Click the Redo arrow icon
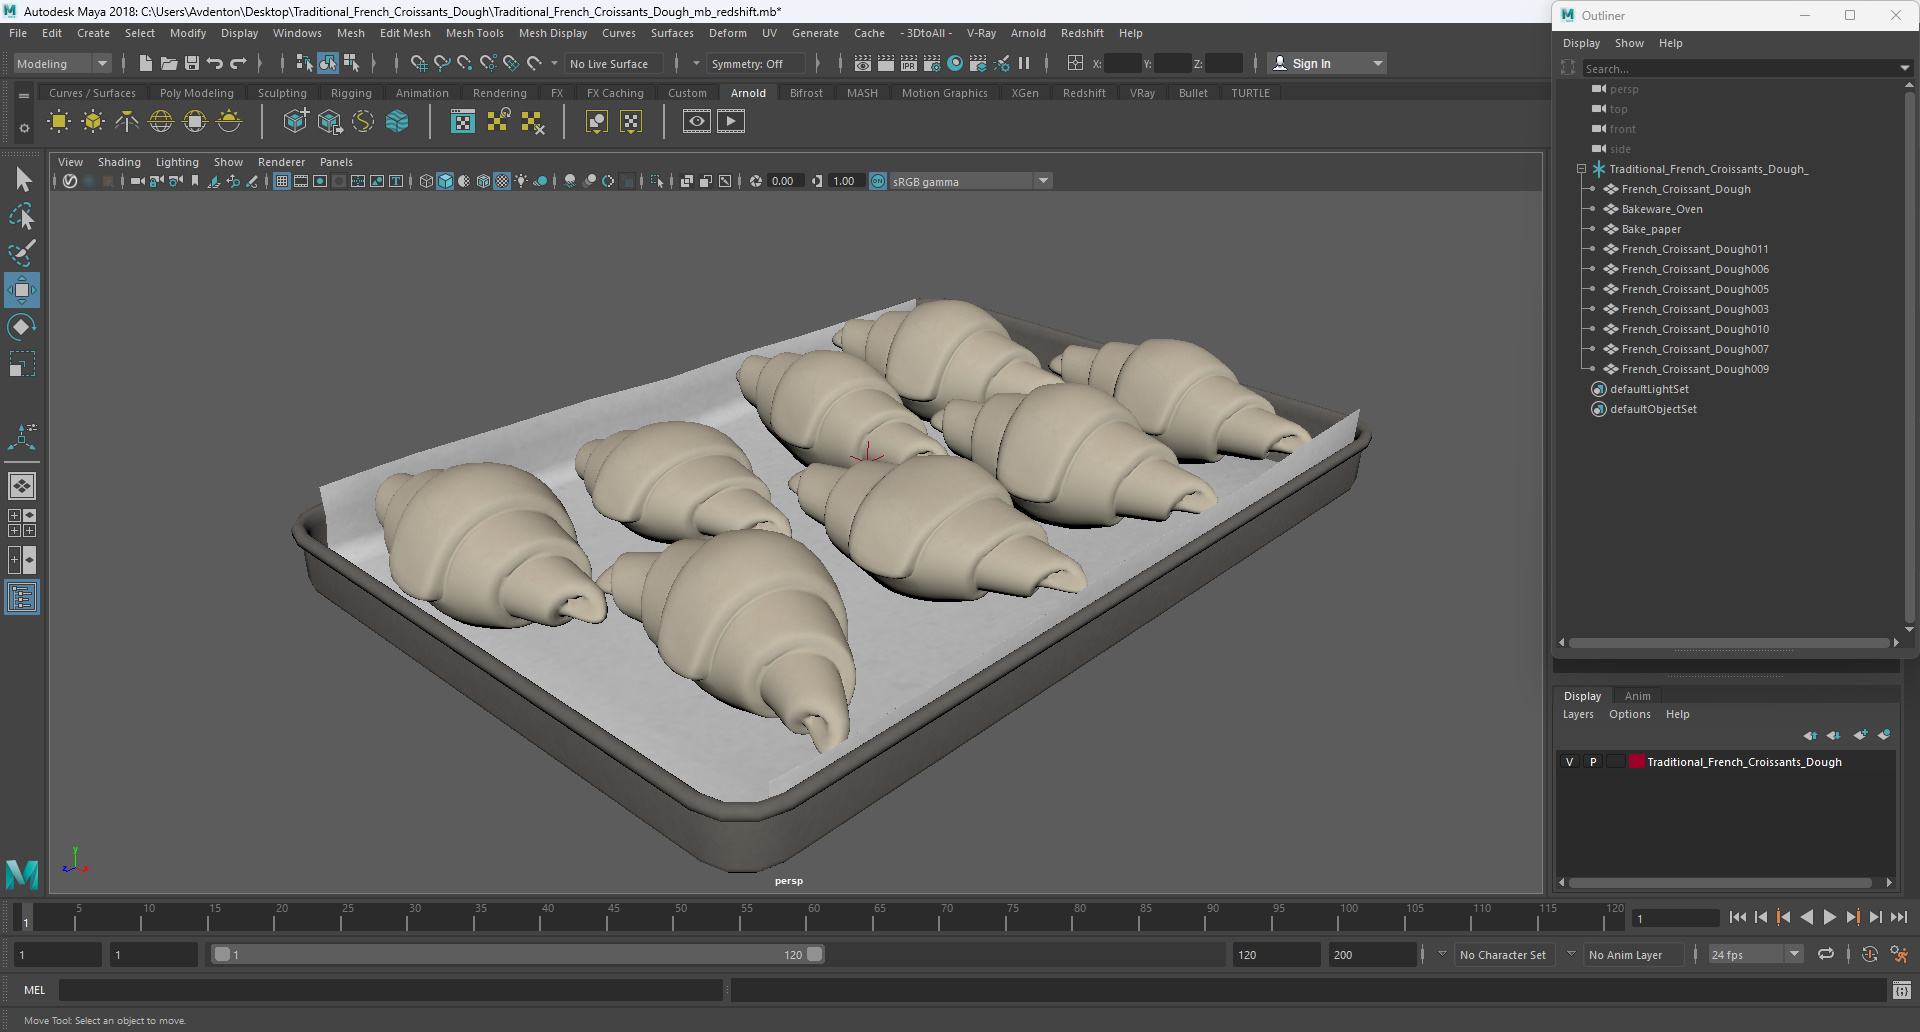This screenshot has height=1032, width=1920. (238, 63)
